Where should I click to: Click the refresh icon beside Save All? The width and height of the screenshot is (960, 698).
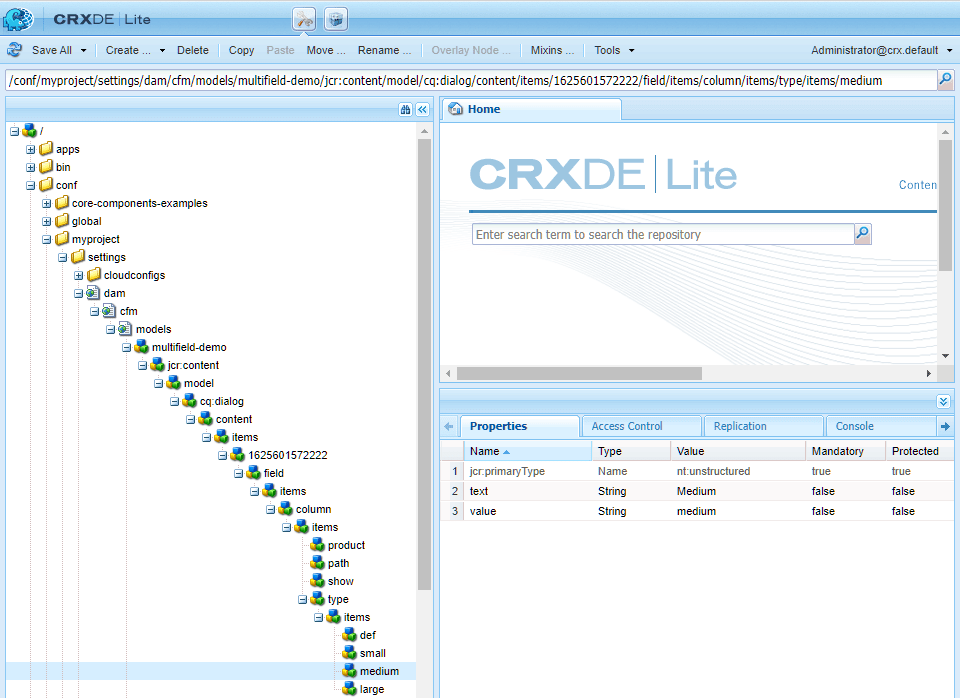tap(15, 50)
